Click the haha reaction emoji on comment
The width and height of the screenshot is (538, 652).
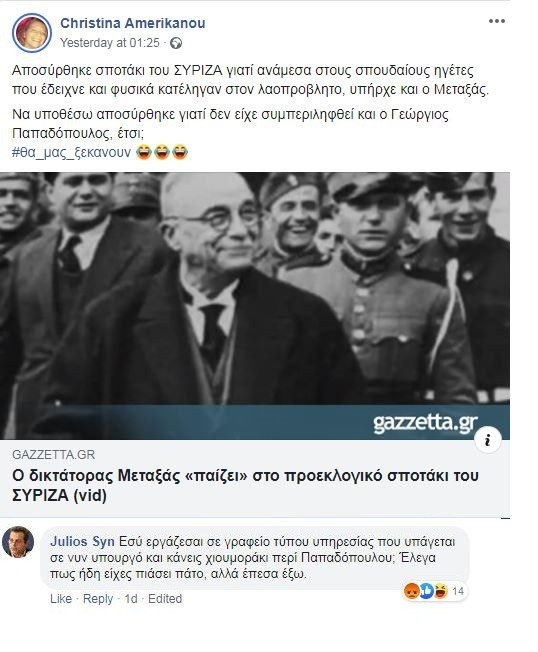(441, 591)
